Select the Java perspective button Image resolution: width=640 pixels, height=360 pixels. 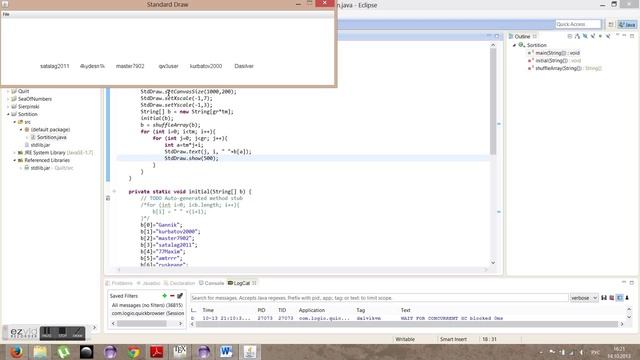627,24
